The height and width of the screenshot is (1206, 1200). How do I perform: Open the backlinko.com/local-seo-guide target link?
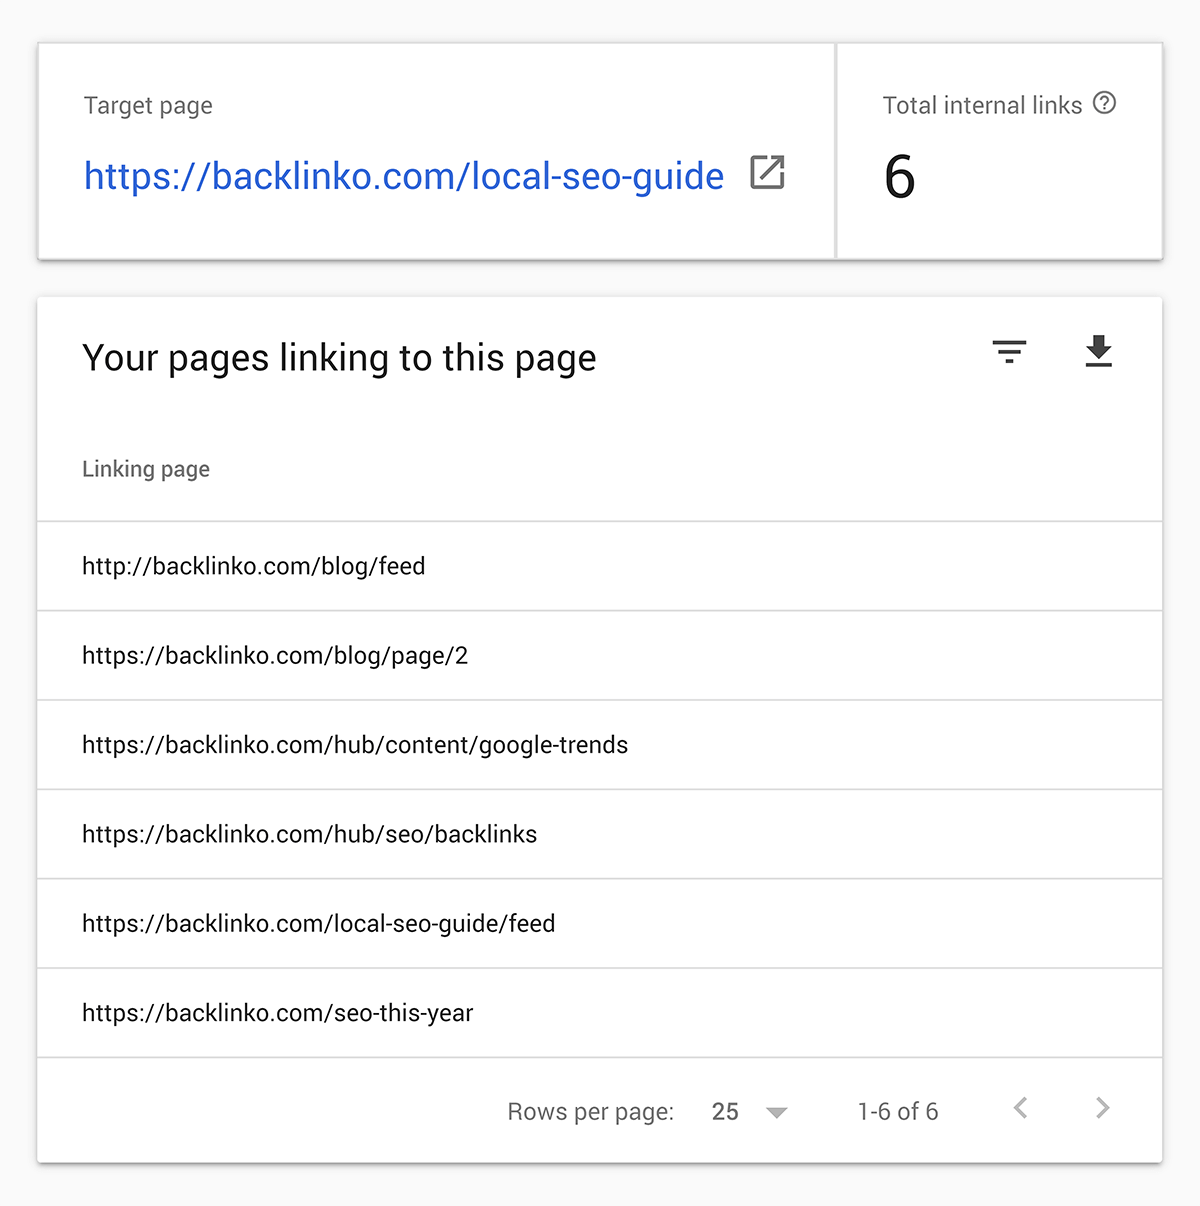click(x=404, y=176)
